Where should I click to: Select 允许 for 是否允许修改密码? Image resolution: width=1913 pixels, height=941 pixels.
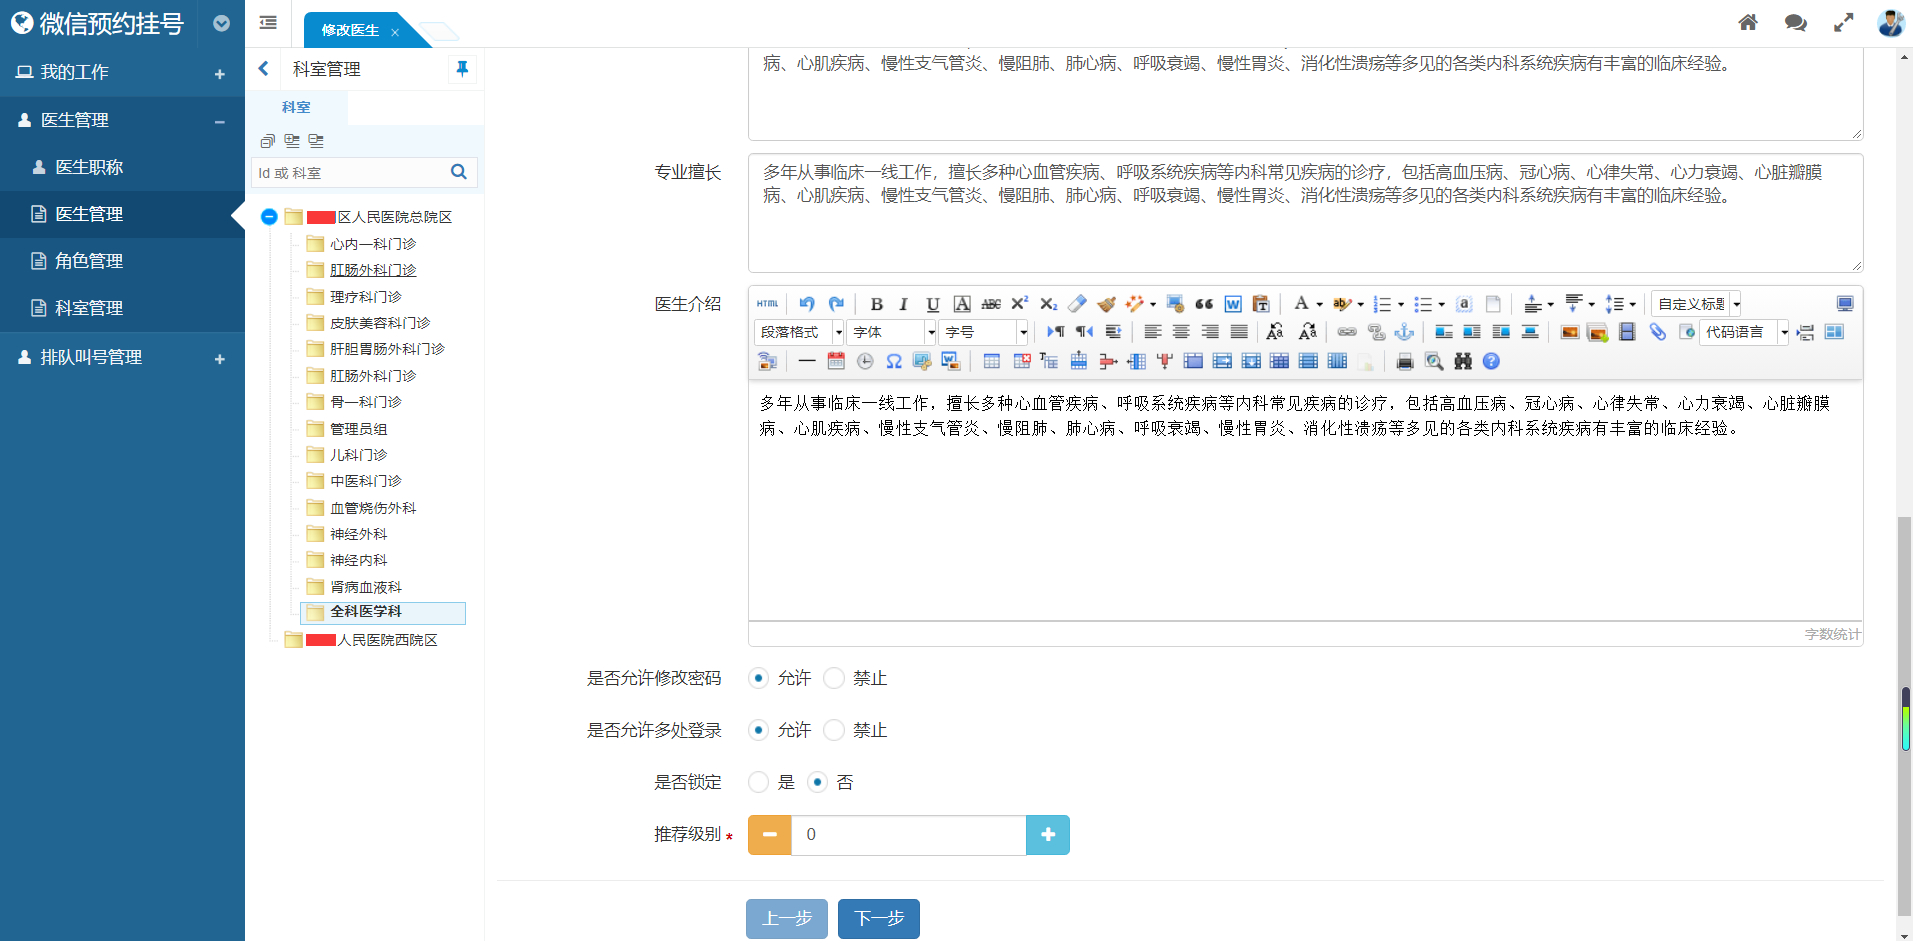point(757,678)
